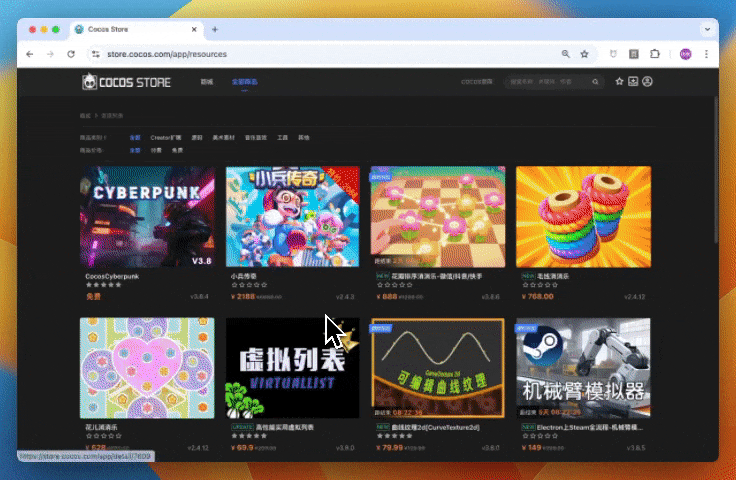
Task: Click the ¥888 price text
Action: [387, 297]
